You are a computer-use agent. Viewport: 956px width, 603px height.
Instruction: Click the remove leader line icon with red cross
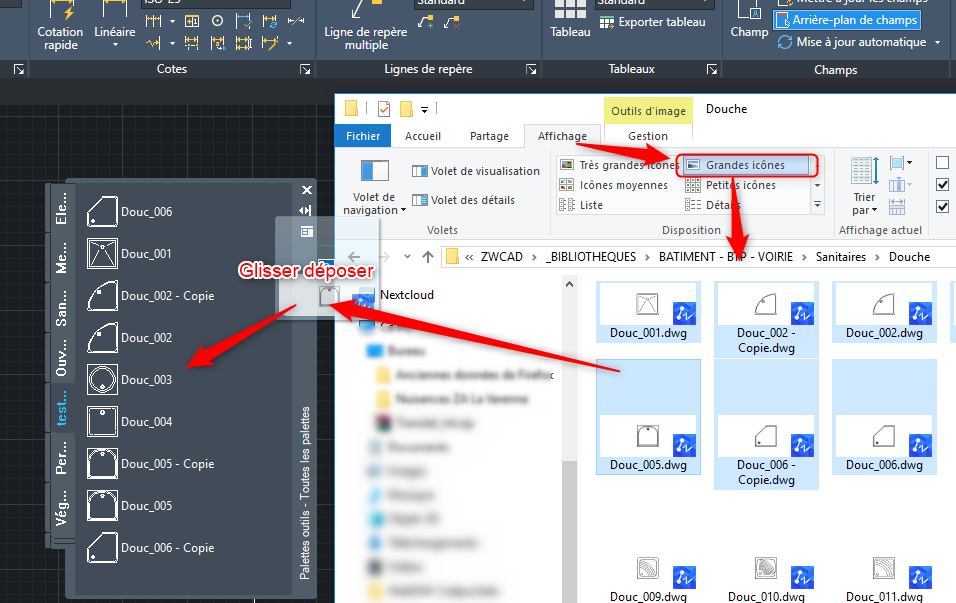point(452,23)
